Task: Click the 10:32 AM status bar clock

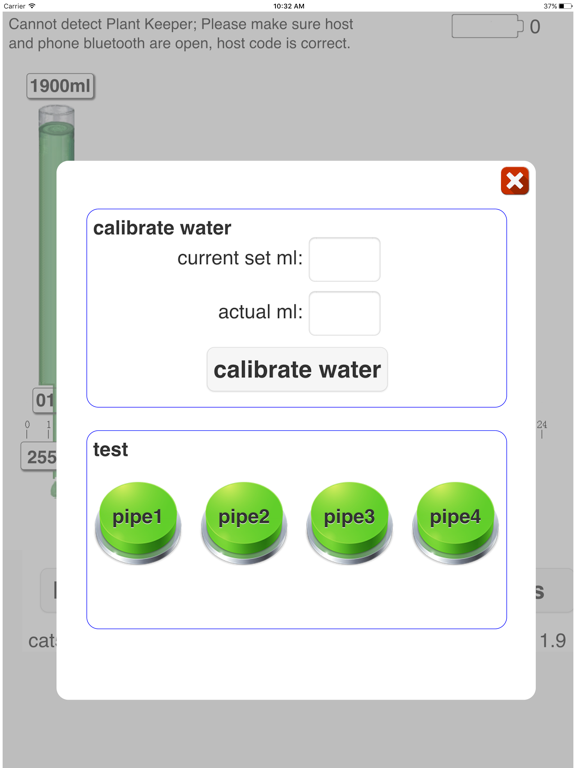Action: (288, 6)
